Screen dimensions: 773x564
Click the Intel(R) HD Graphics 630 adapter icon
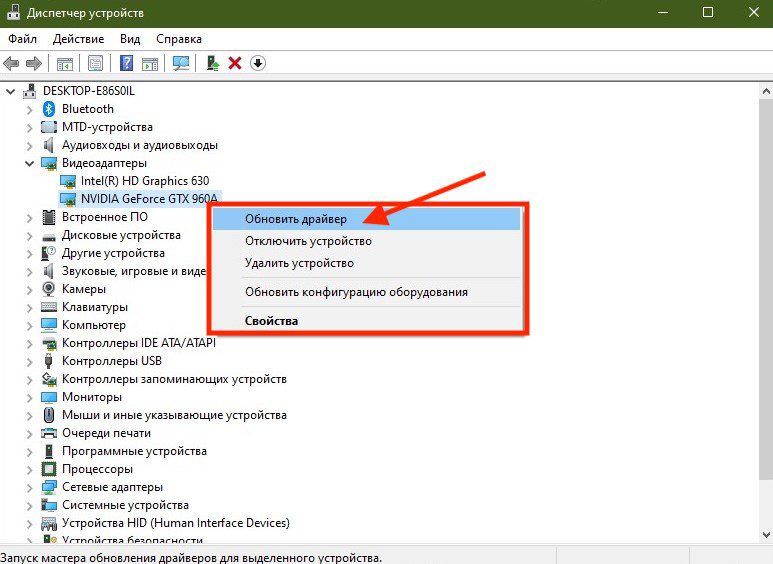click(x=68, y=181)
